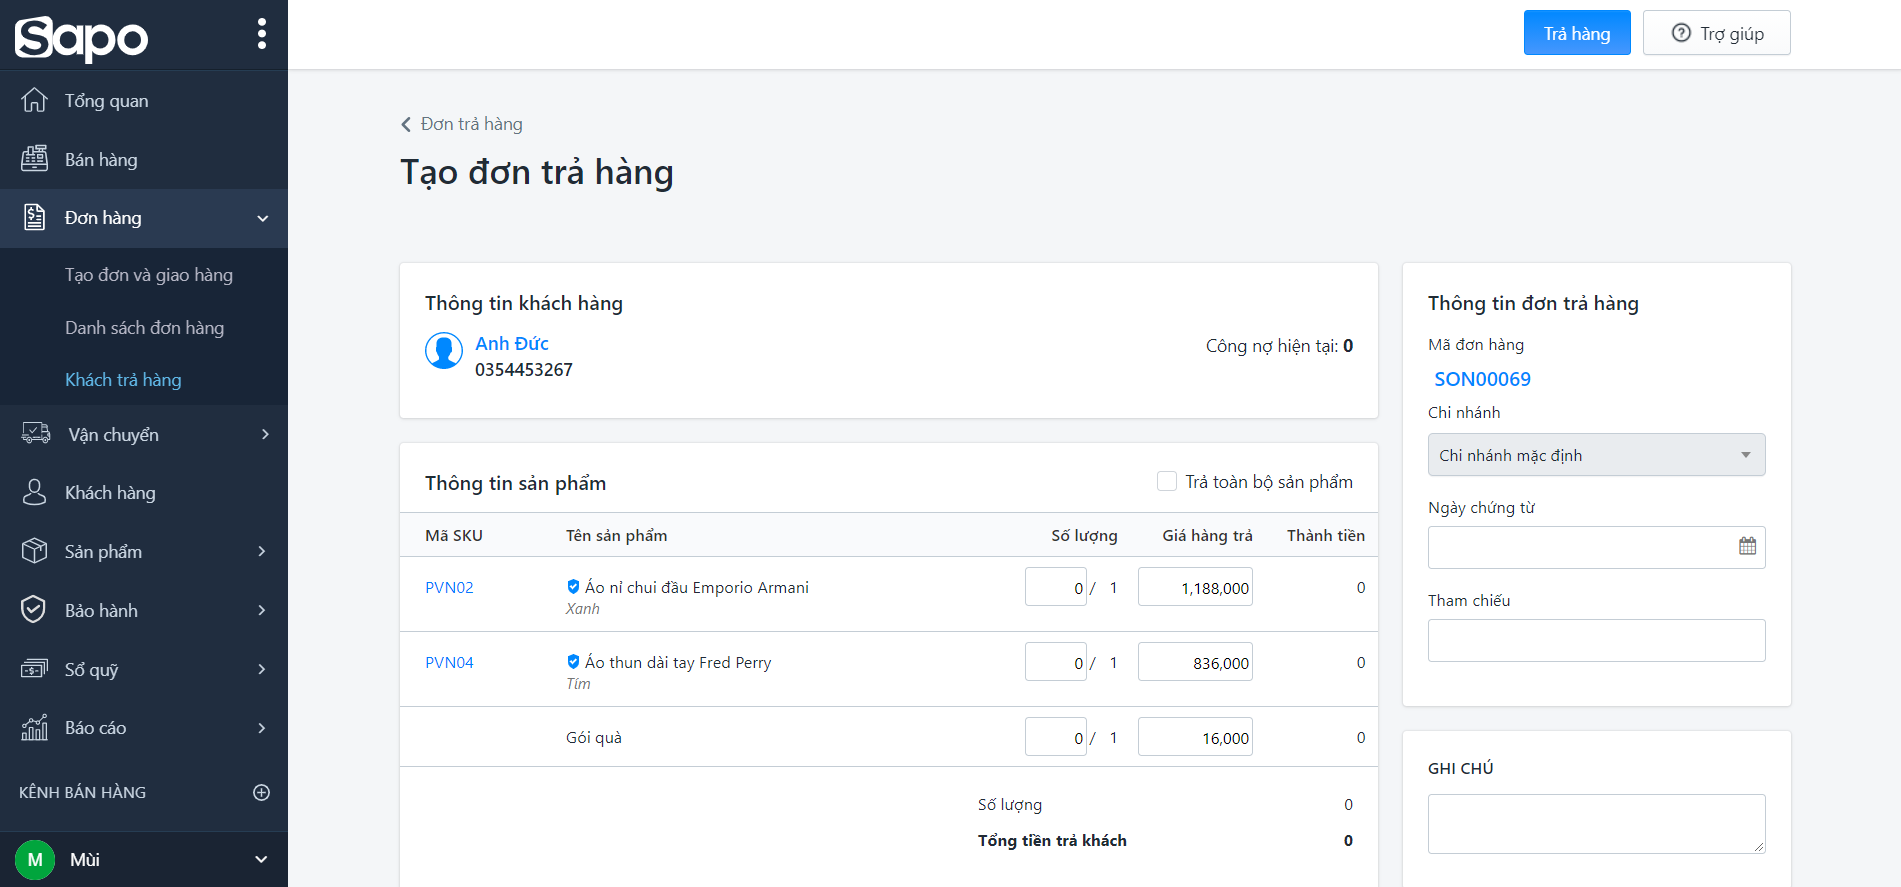
Task: Open the Chi nhánh mặc định dropdown
Action: pos(1596,455)
